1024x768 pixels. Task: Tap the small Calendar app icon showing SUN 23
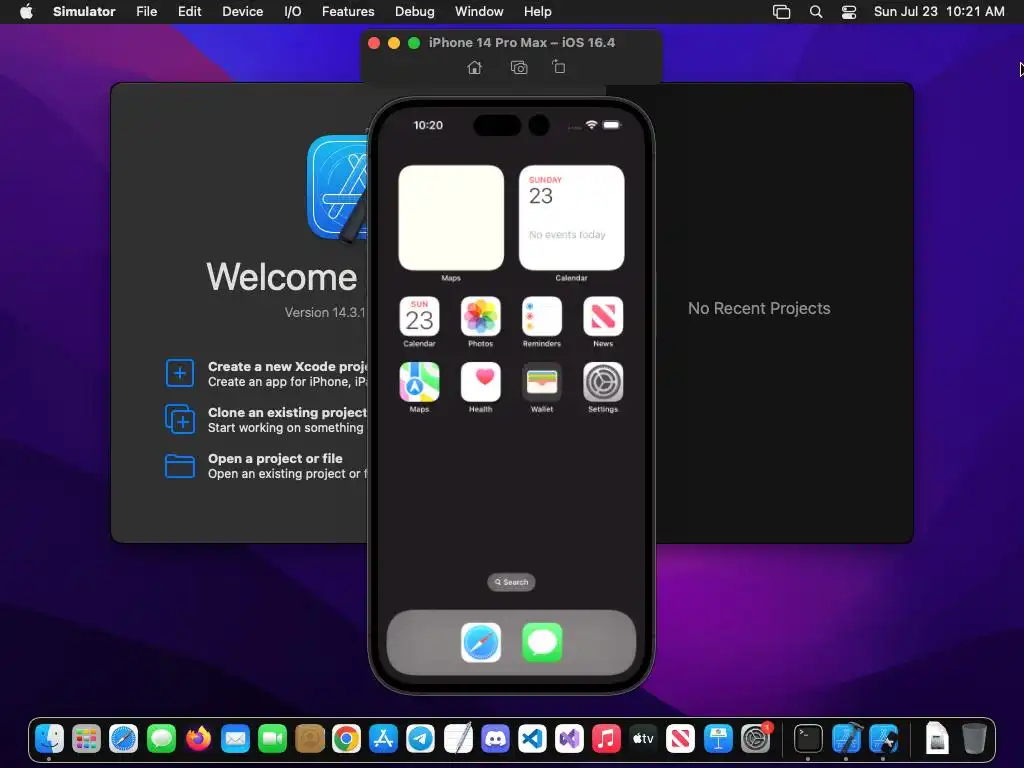419,317
